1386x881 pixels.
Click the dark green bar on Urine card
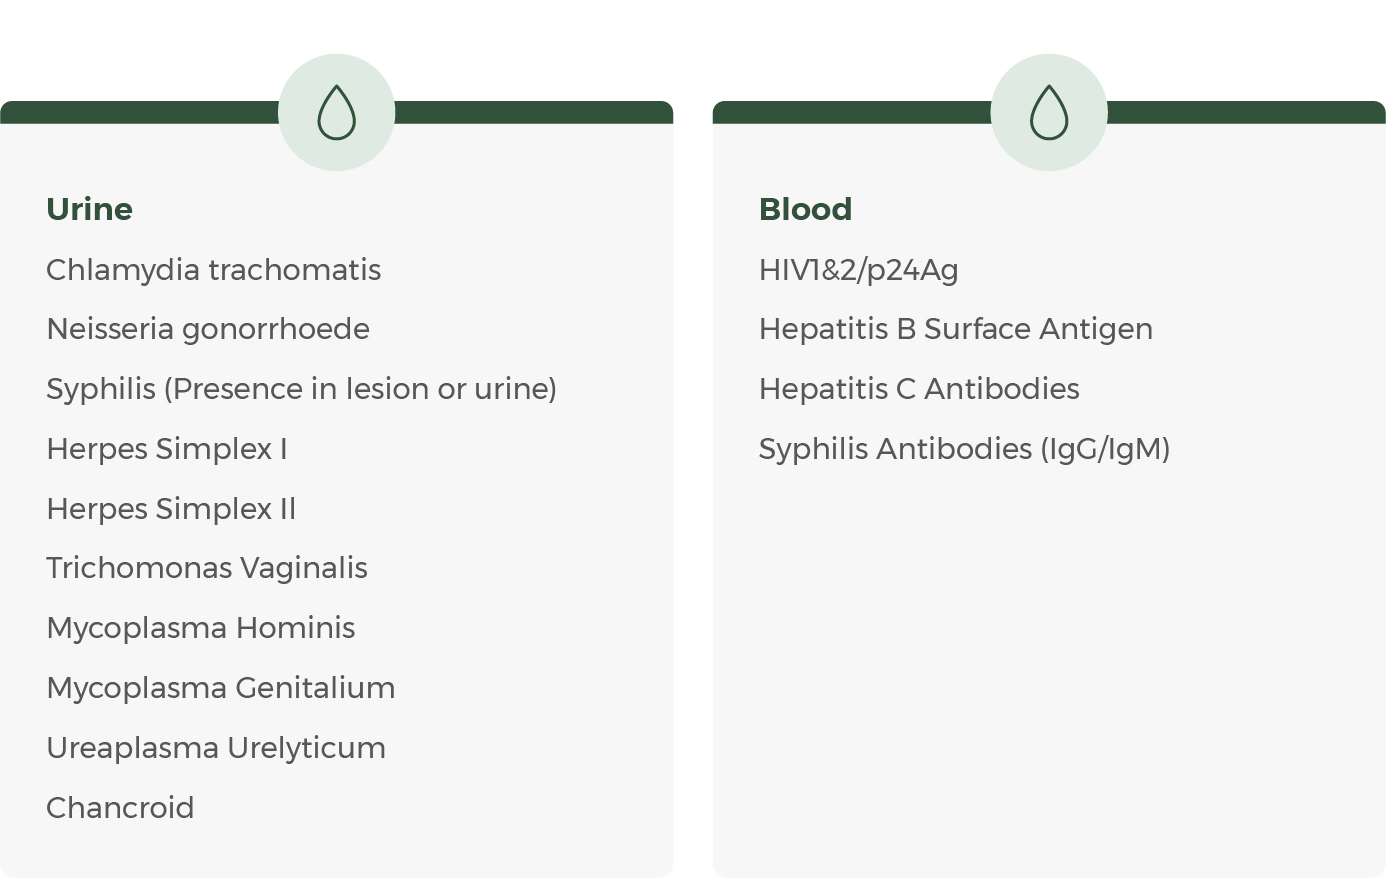click(140, 112)
